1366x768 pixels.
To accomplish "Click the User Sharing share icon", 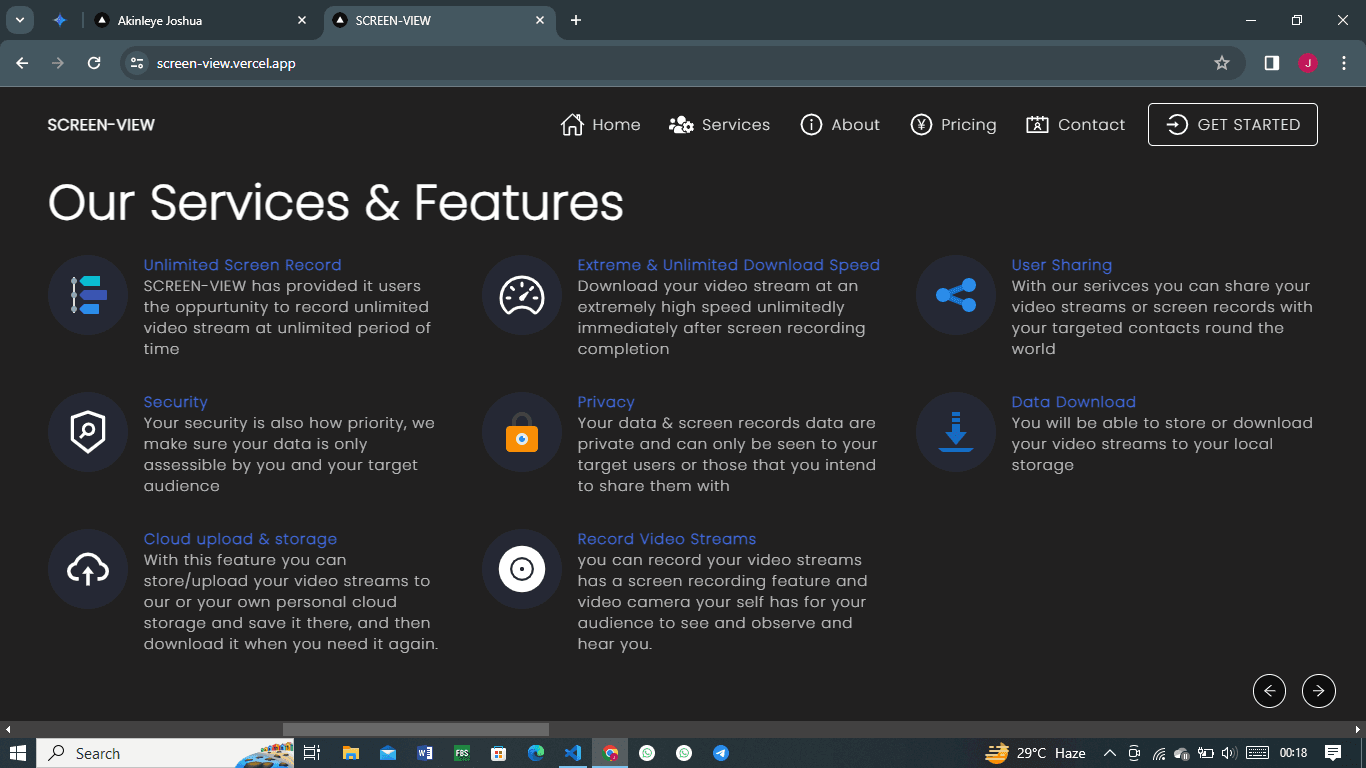I will 956,295.
